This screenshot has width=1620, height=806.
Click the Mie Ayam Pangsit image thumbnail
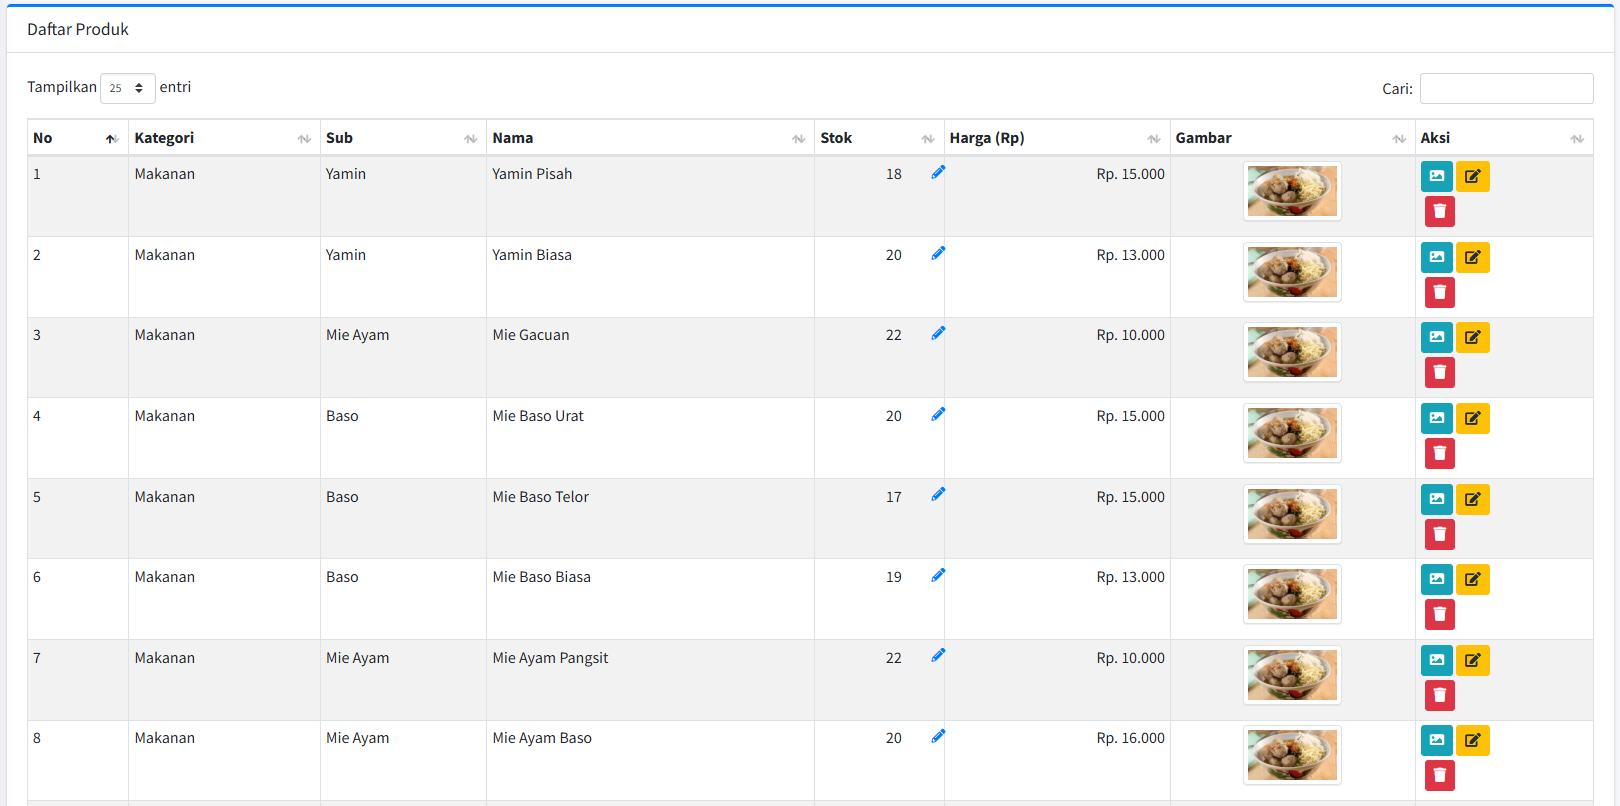[x=1291, y=675]
